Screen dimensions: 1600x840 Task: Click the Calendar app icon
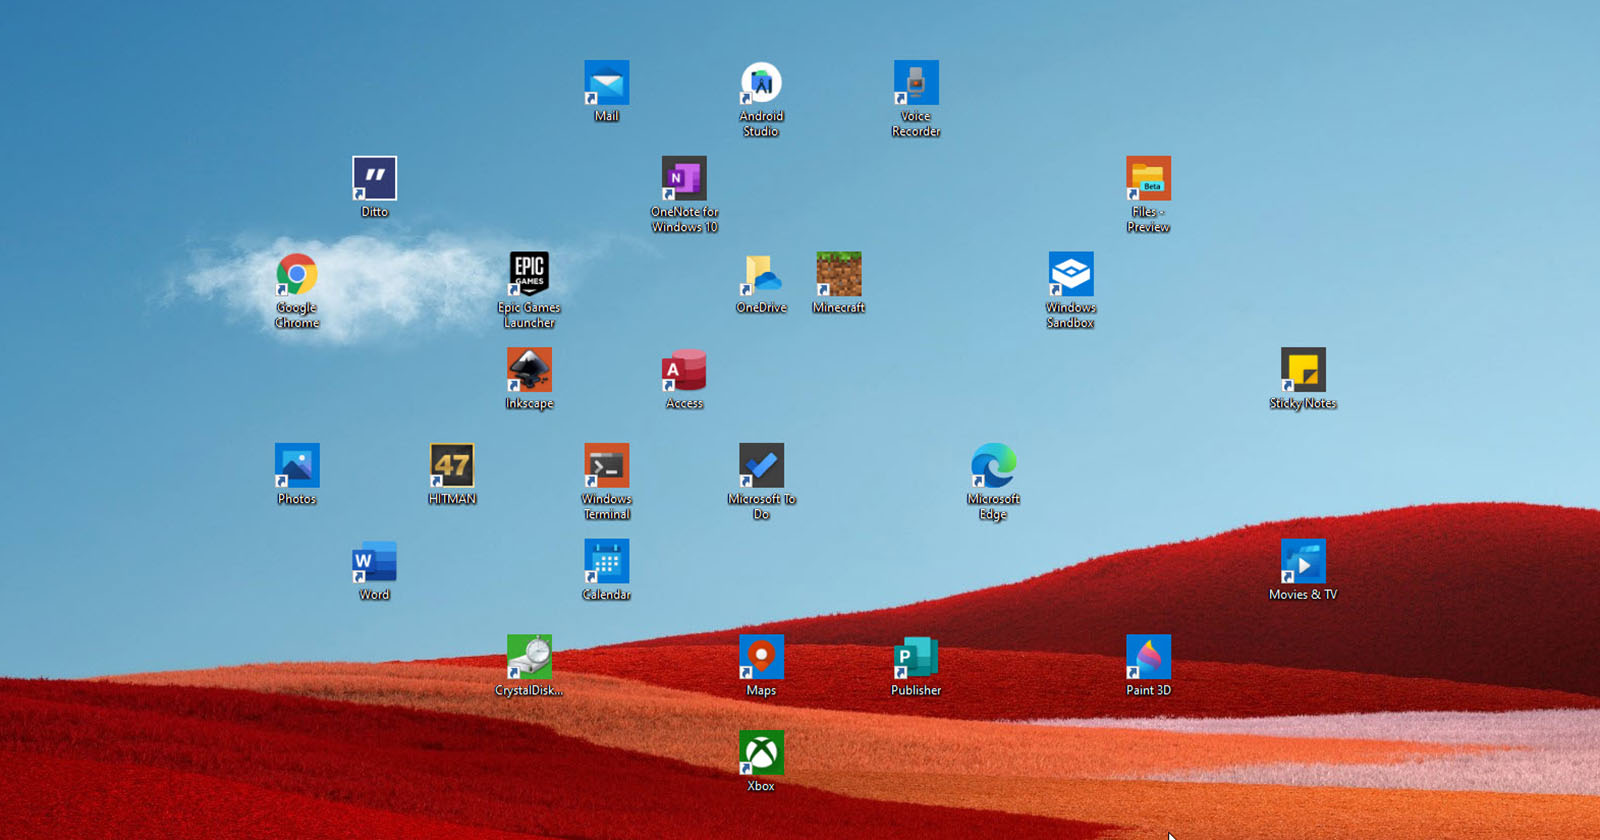pos(607,562)
